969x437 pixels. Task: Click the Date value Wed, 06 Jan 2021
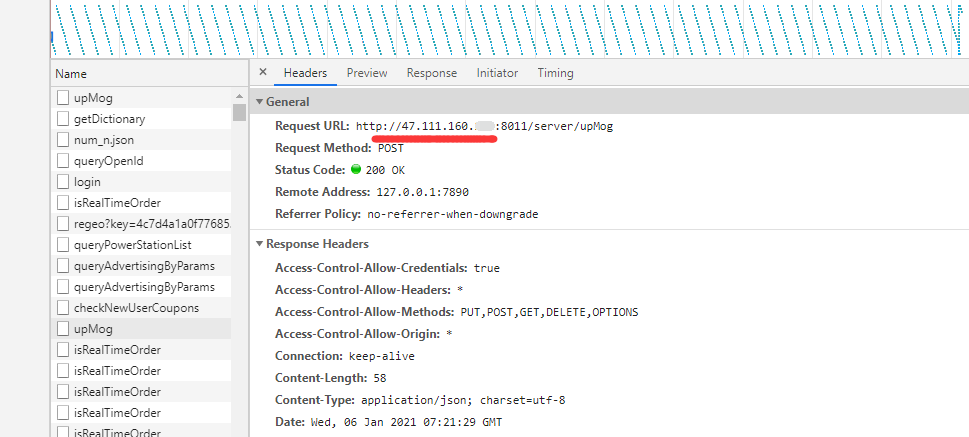click(x=405, y=423)
